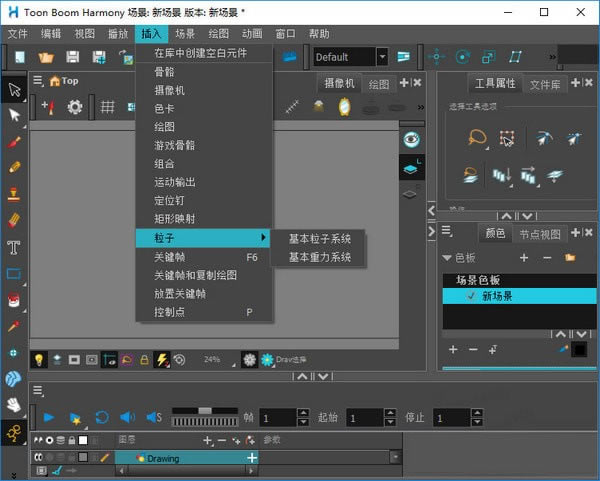Select the Rectangle shape tool
The height and width of the screenshot is (481, 600).
pos(14,273)
